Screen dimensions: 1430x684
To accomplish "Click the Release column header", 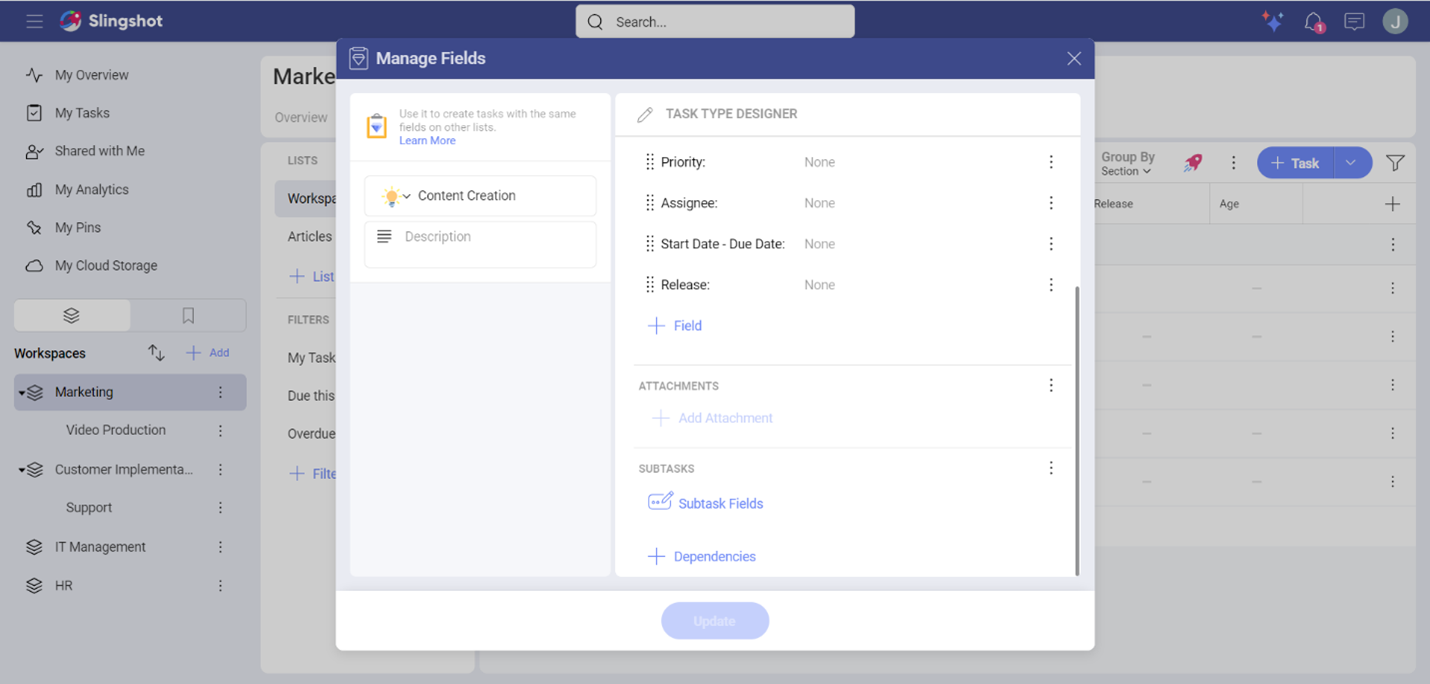I will point(1114,204).
